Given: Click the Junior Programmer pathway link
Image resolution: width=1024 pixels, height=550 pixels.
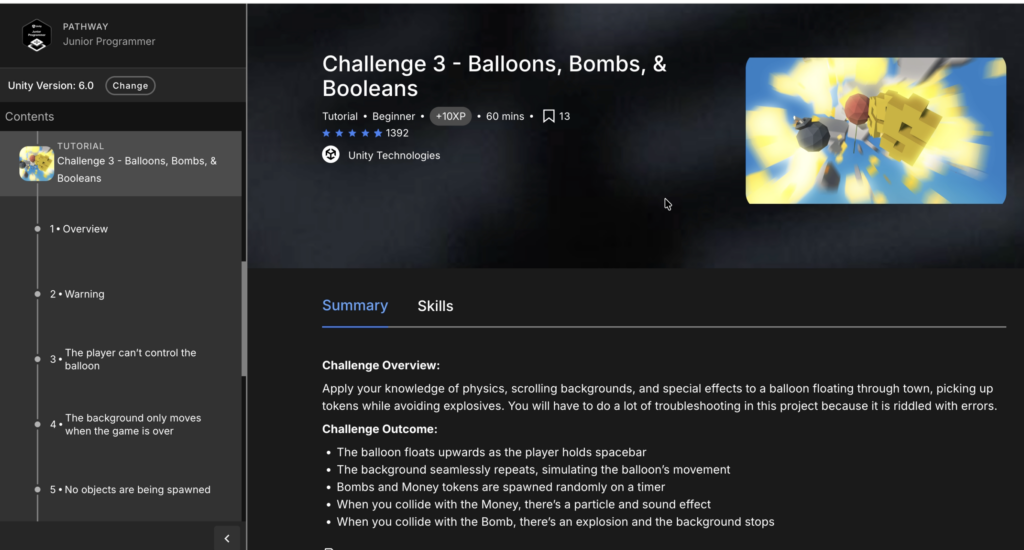Looking at the screenshot, I should pyautogui.click(x=109, y=42).
